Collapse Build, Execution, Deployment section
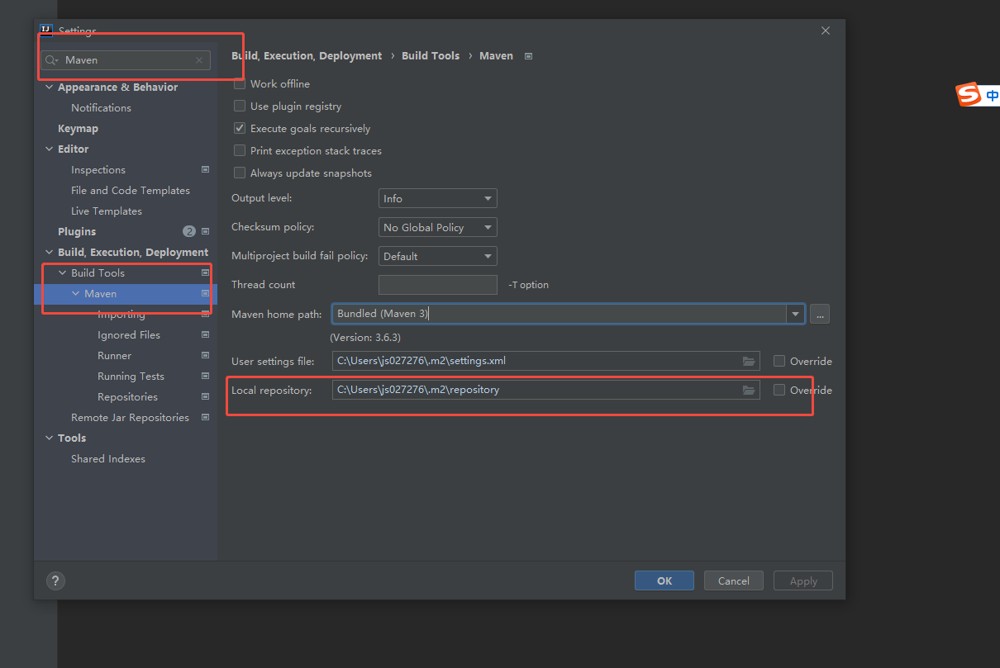This screenshot has height=668, width=1000. (49, 252)
